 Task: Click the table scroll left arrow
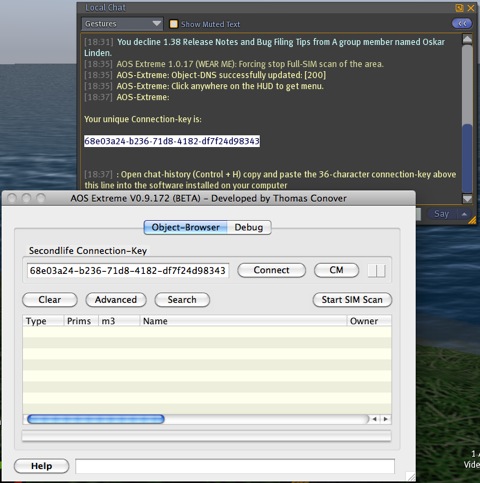374,419
